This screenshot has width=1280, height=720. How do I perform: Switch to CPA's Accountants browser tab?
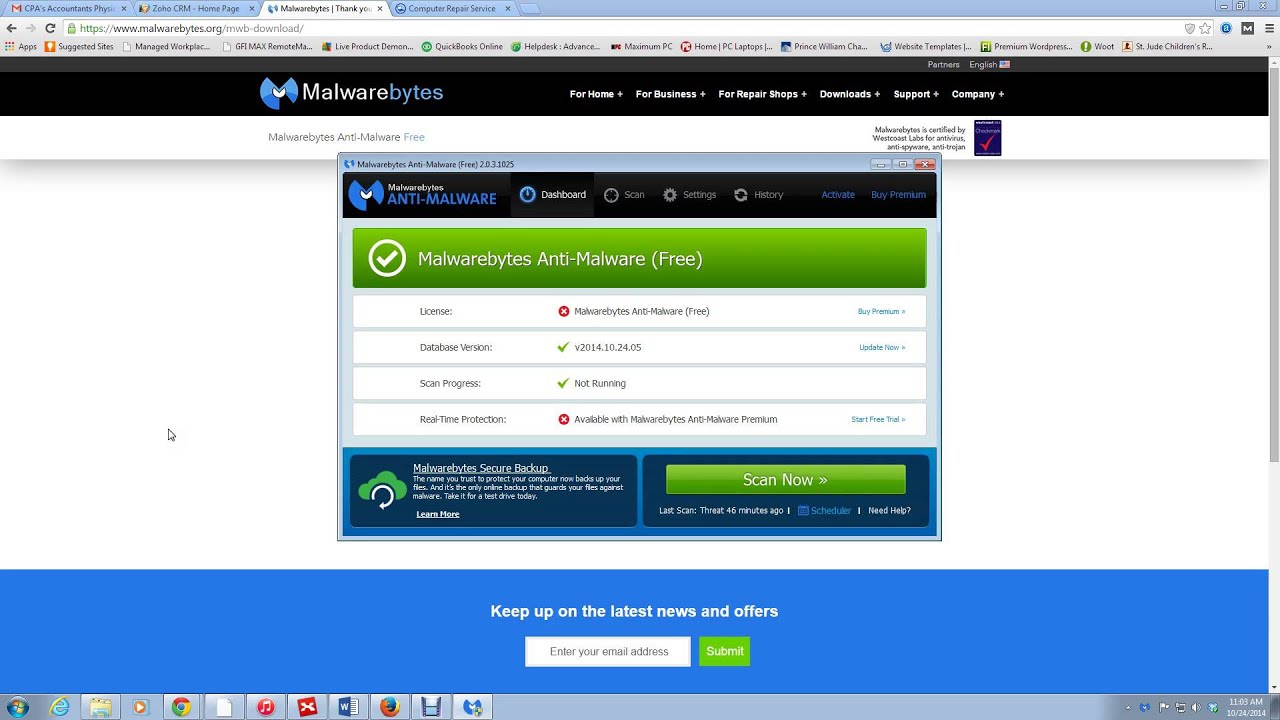68,8
